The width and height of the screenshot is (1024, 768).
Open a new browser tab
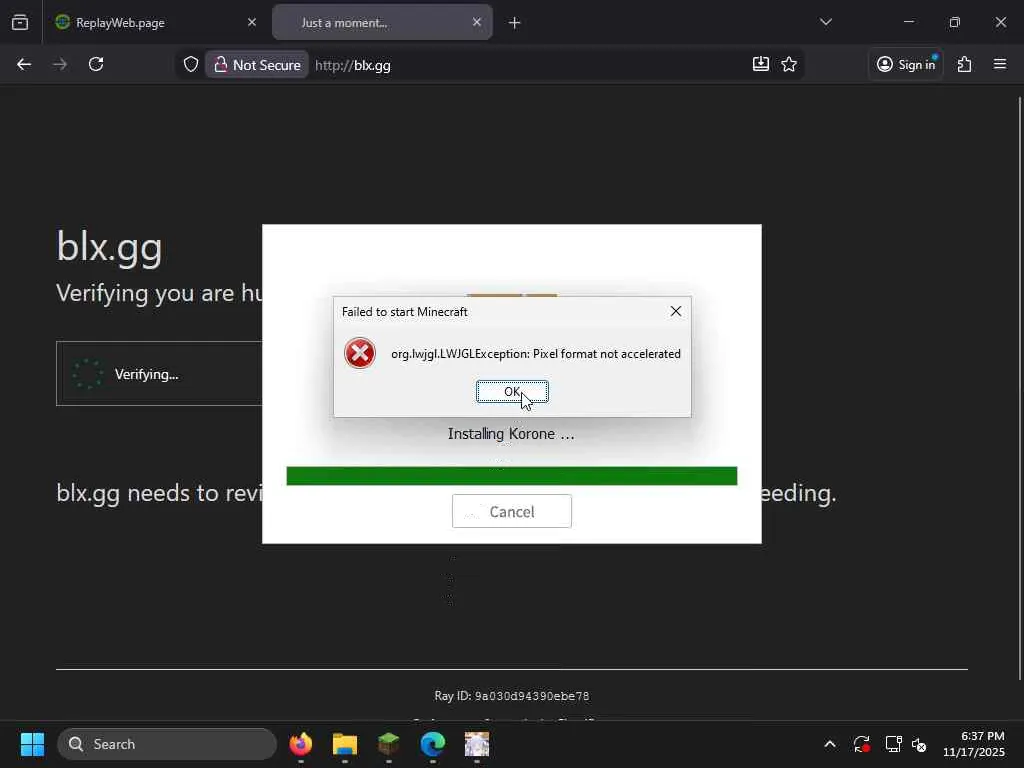point(515,23)
